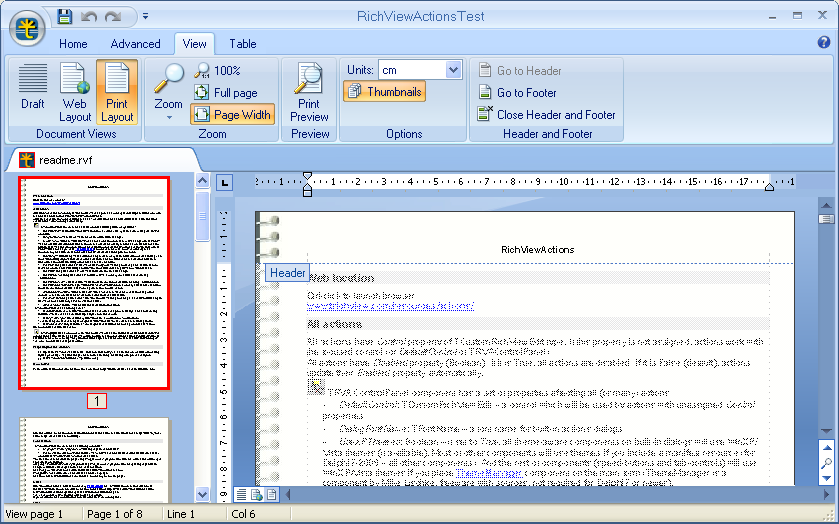Screen dimensions: 839x524
Task: Click the 'Col 6' status entry
Action: coord(243,514)
